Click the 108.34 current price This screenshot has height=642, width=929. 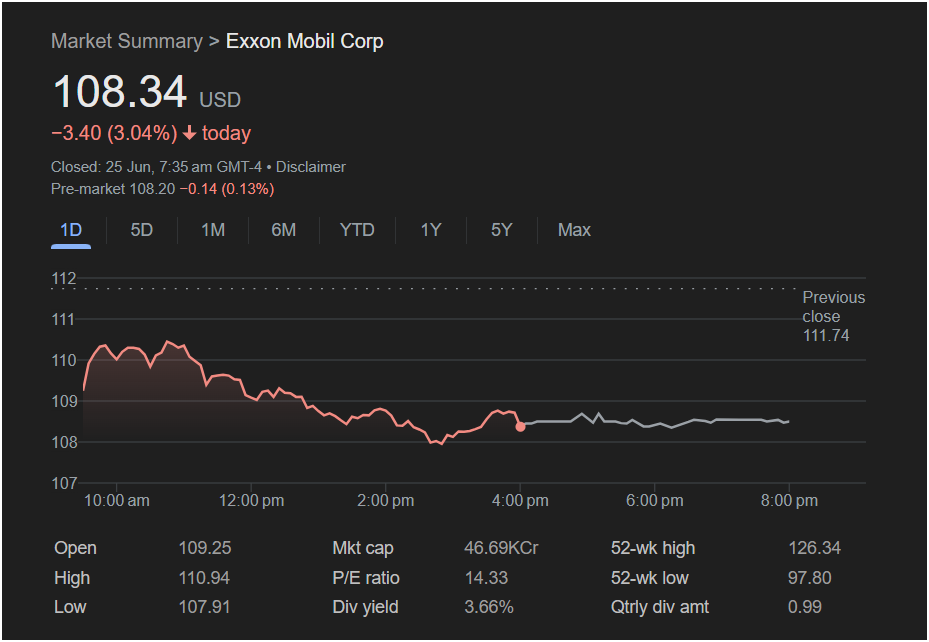pos(119,93)
